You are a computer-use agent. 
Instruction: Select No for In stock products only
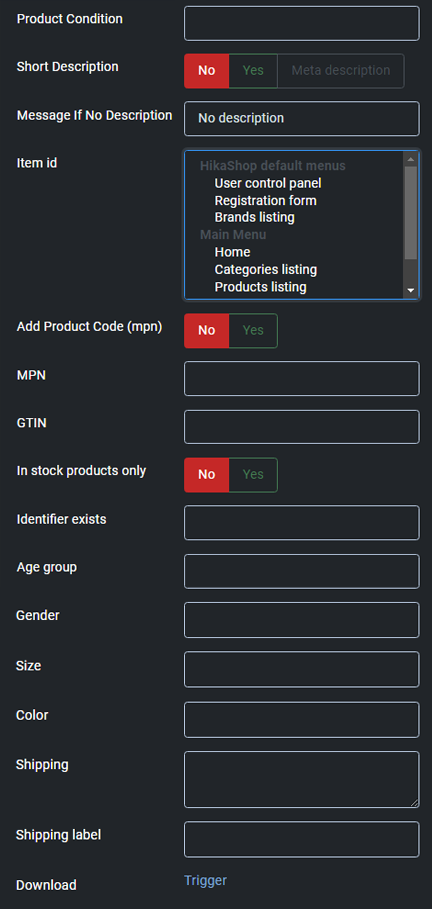206,475
